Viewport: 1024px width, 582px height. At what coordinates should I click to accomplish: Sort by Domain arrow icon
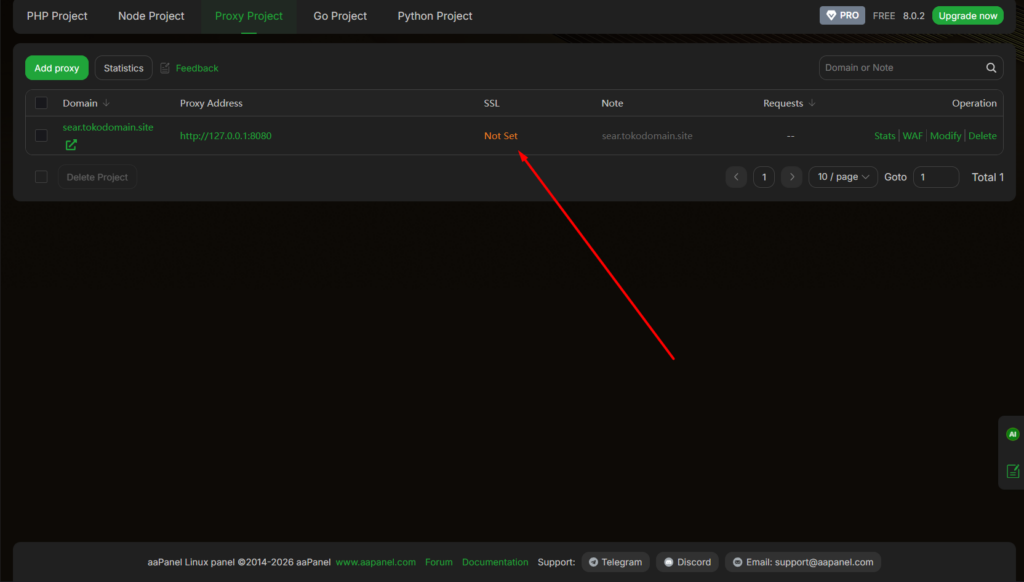point(106,103)
